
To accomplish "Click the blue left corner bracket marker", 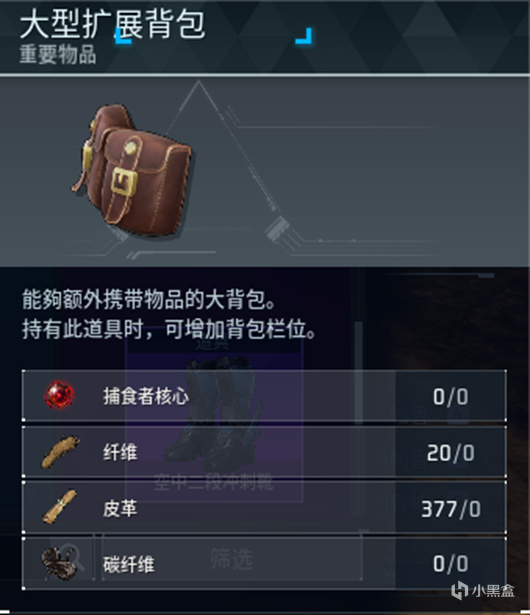I will tap(123, 36).
